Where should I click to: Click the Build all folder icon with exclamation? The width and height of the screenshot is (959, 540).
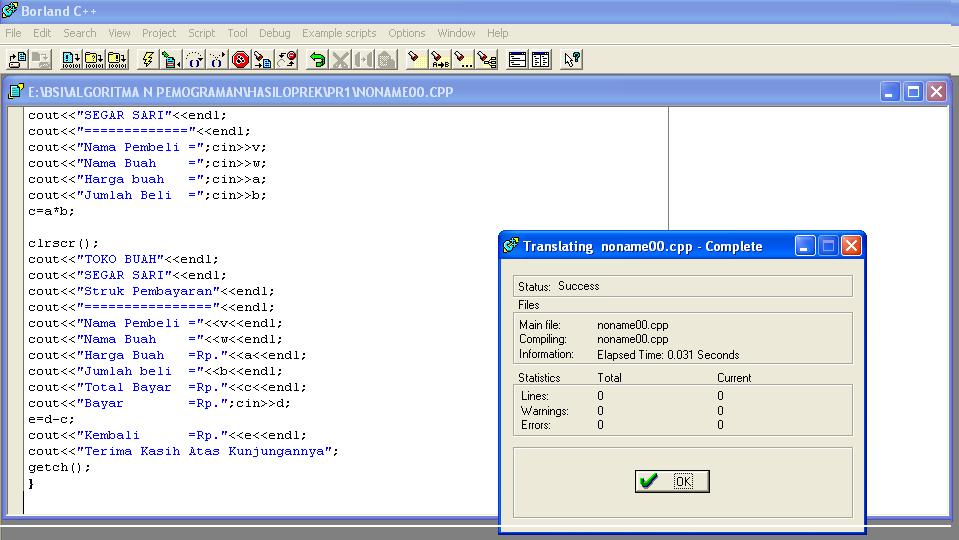pyautogui.click(x=117, y=59)
